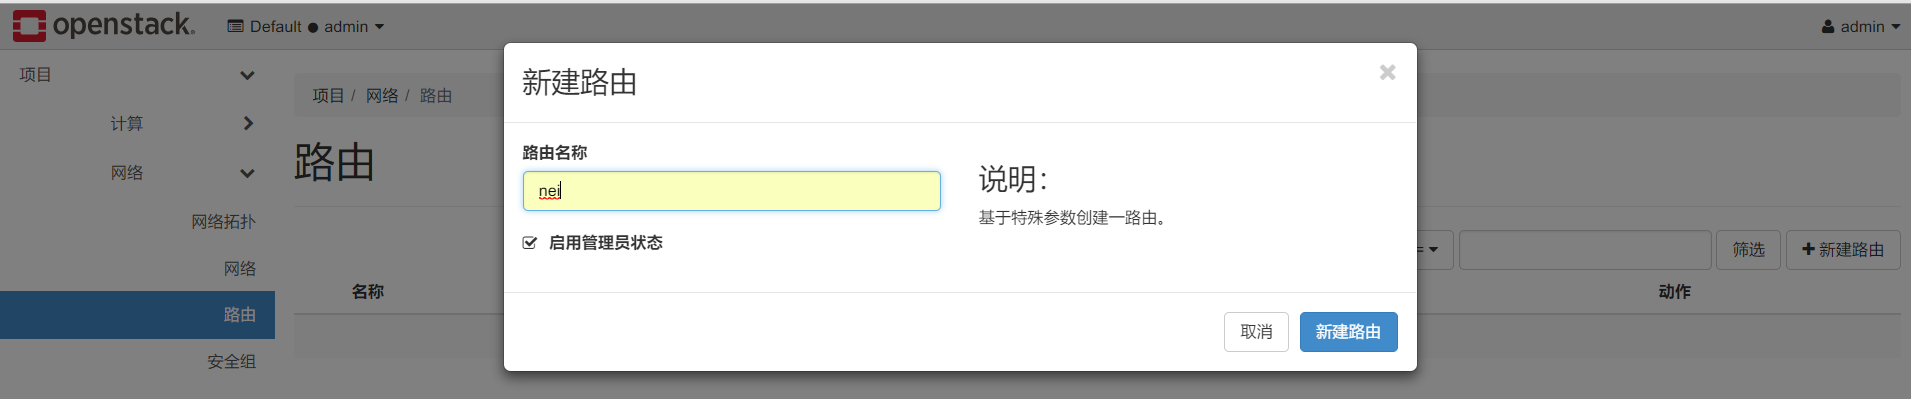Collapse the 项目 sidebar section

(137, 75)
